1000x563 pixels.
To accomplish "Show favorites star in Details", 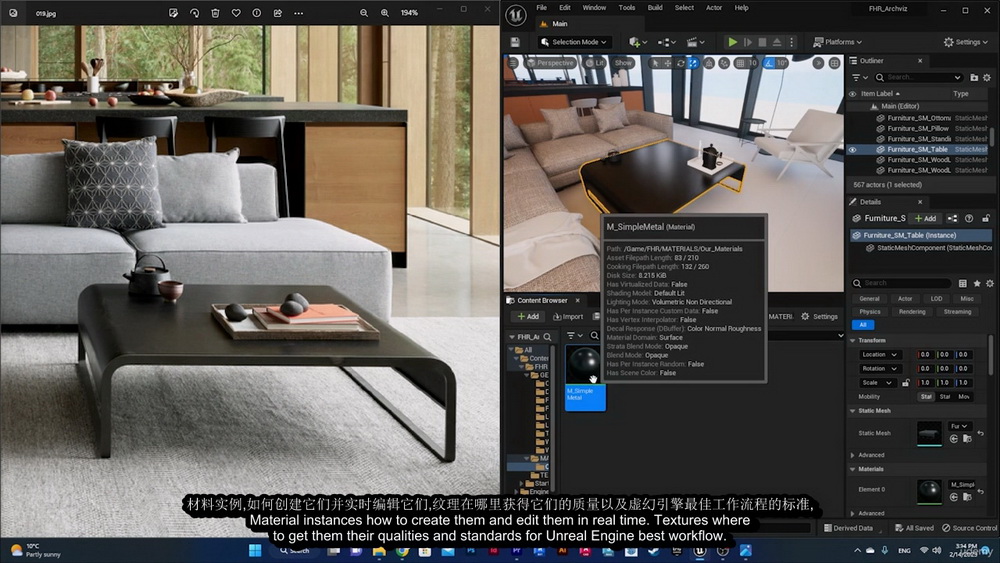I will (x=976, y=283).
